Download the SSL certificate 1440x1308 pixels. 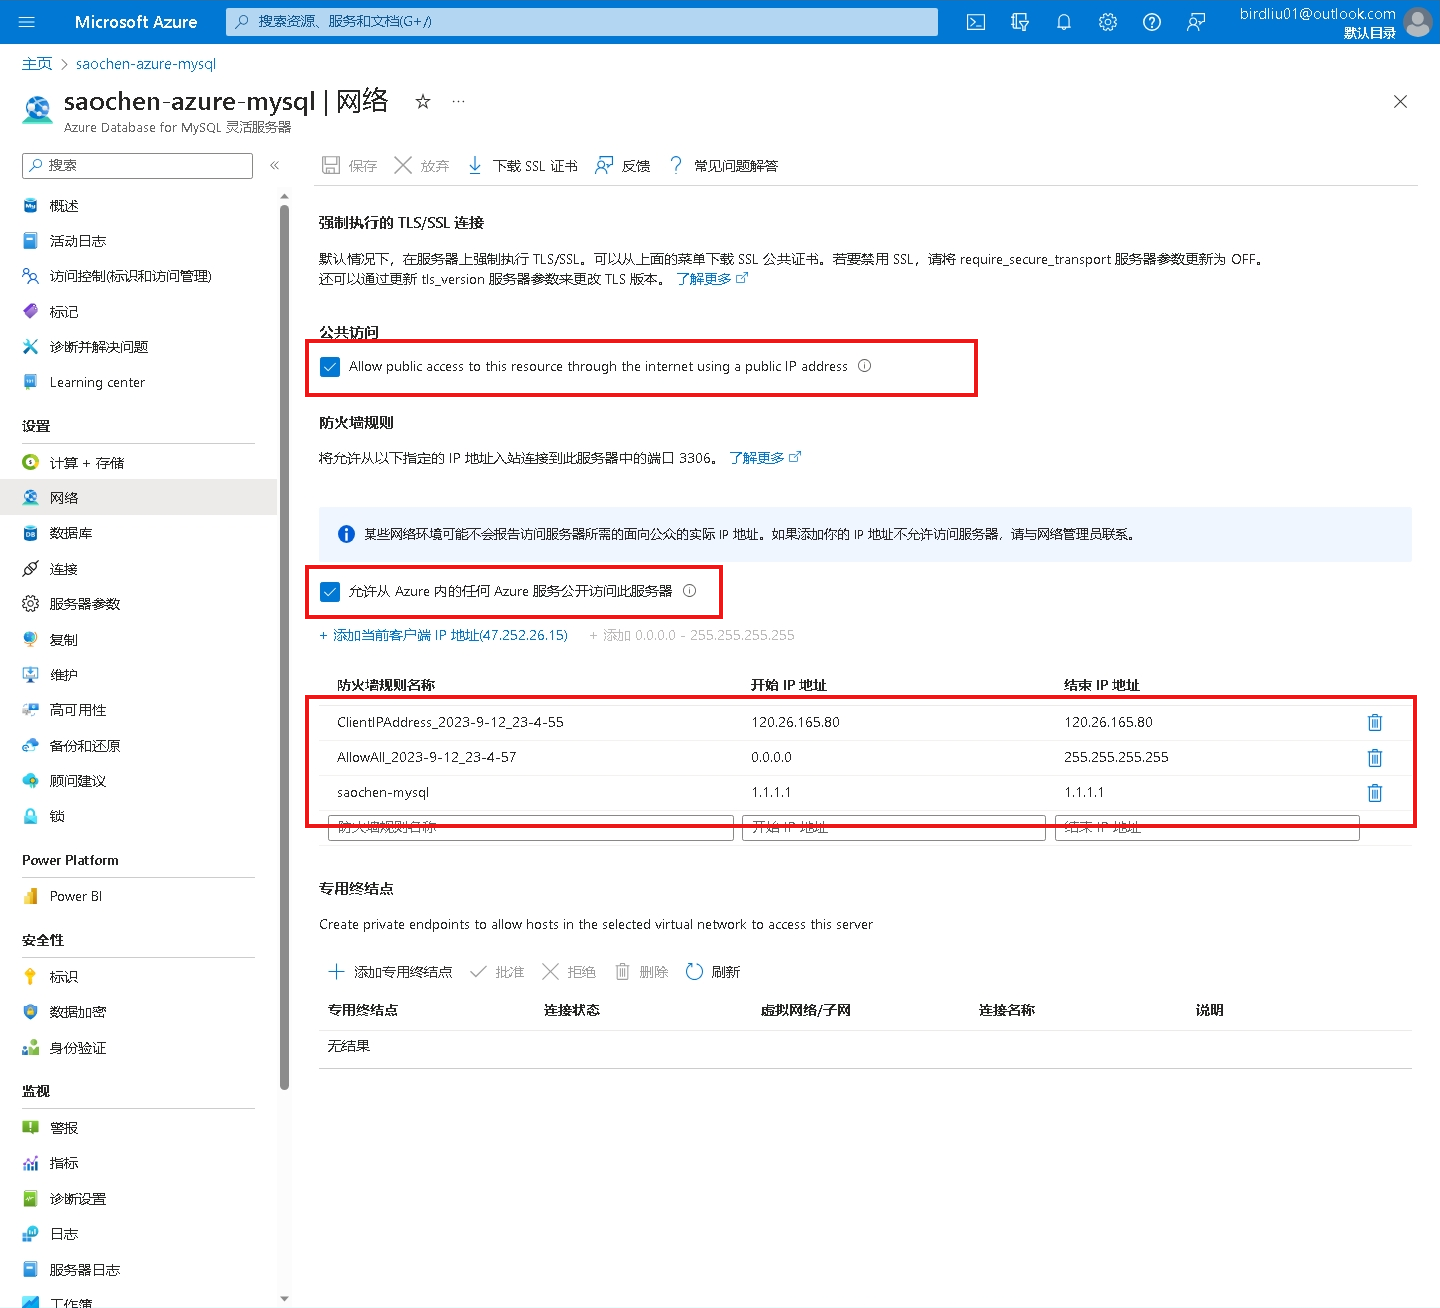pos(522,166)
